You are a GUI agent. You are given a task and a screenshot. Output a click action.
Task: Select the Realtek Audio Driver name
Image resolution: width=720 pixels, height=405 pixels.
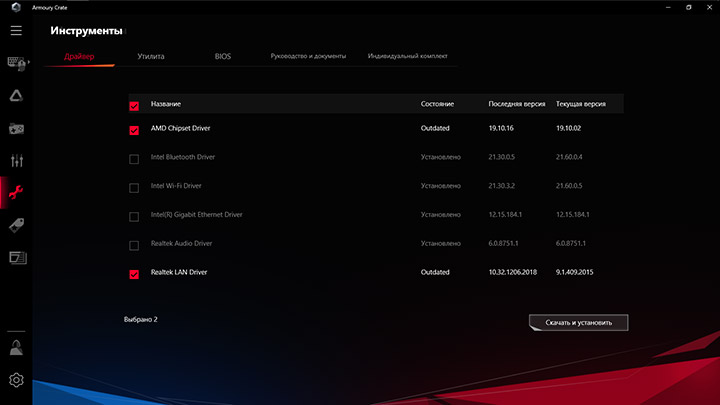(181, 243)
